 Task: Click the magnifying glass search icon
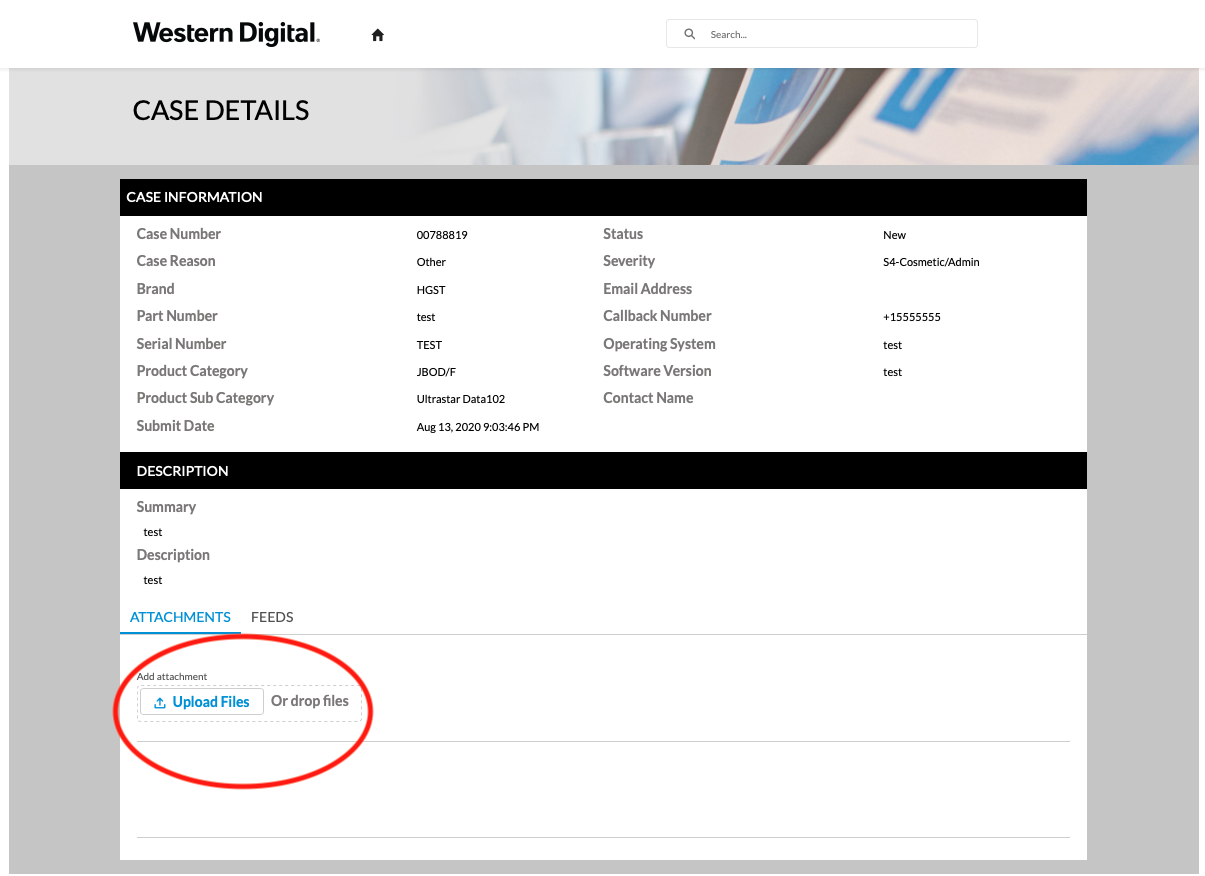click(x=689, y=33)
